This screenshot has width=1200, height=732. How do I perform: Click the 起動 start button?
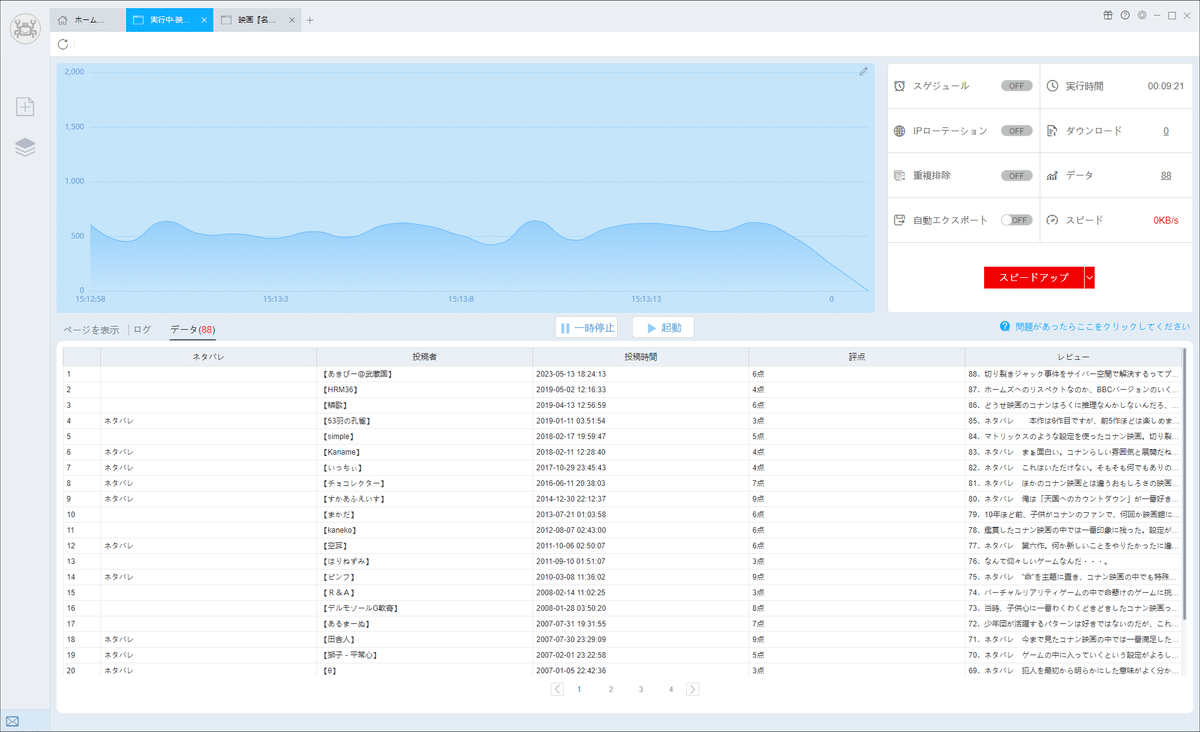coord(663,327)
